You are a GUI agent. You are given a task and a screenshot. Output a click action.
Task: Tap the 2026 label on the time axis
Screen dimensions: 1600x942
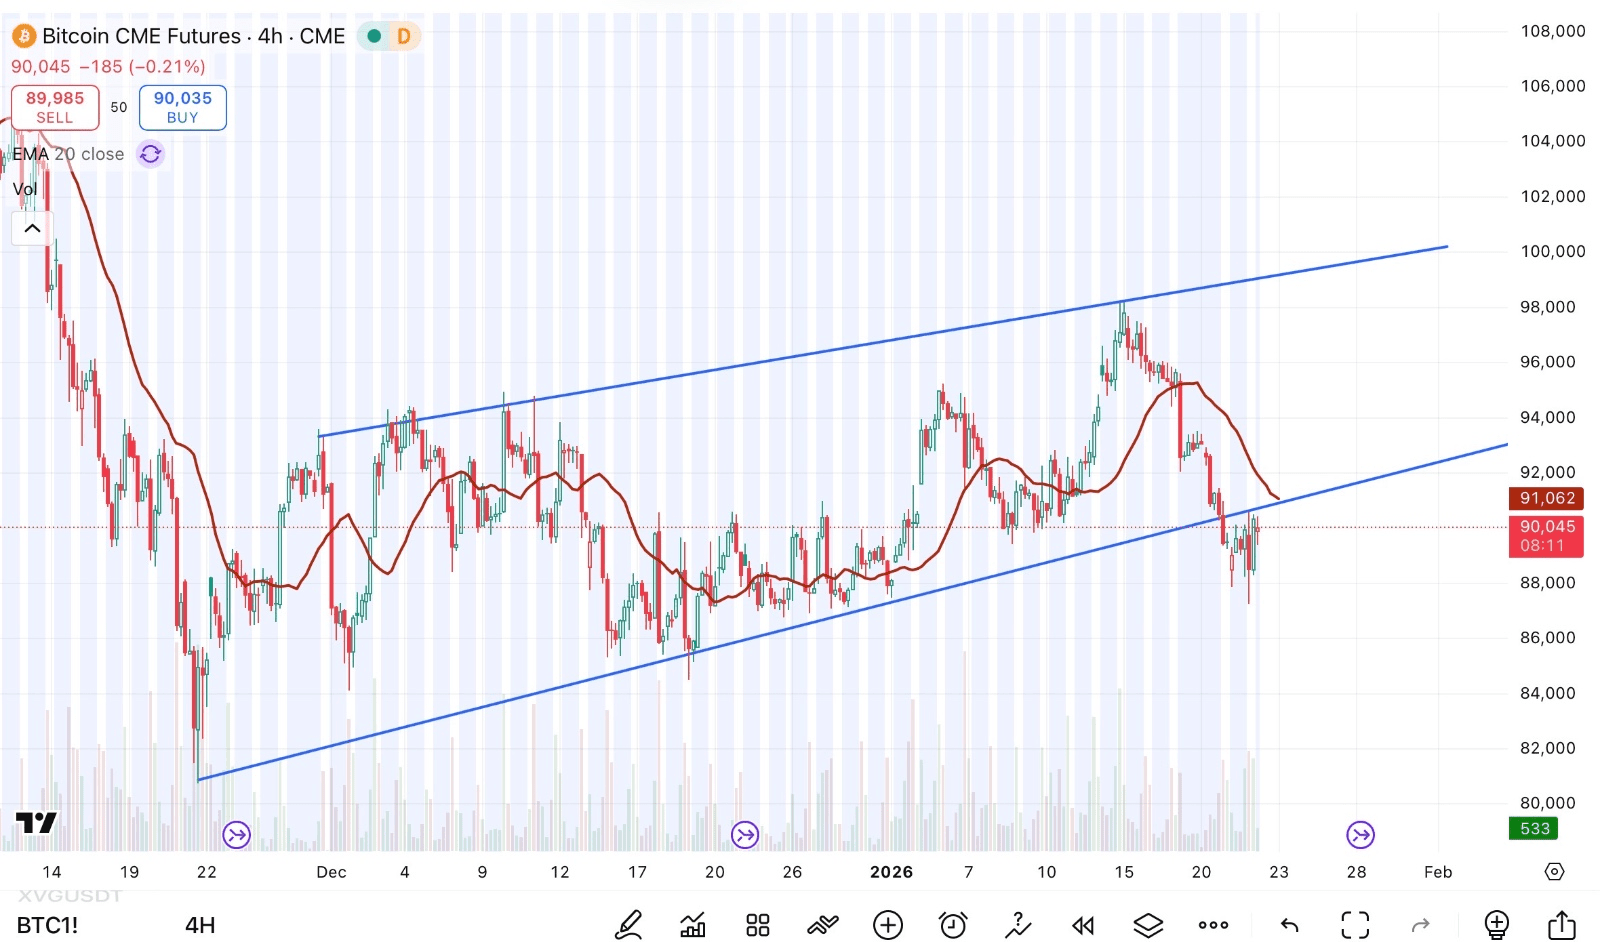click(x=891, y=872)
